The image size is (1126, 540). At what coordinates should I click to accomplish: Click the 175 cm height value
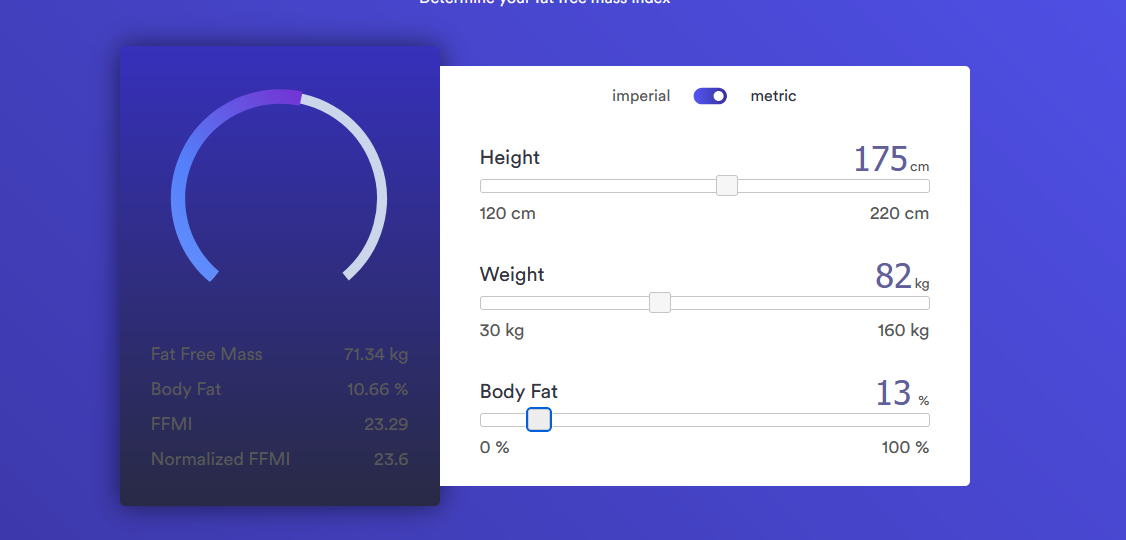click(x=890, y=159)
